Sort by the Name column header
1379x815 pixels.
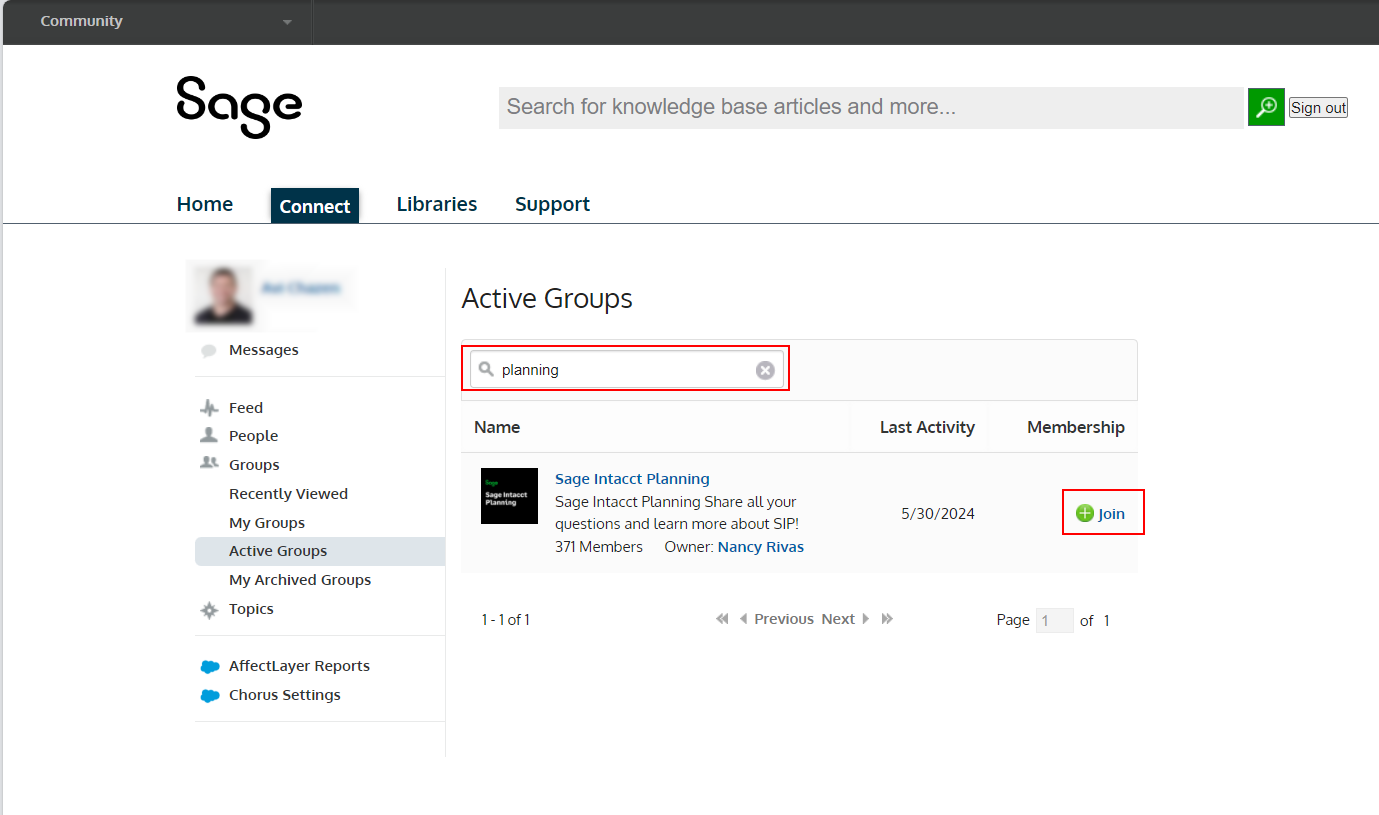497,427
